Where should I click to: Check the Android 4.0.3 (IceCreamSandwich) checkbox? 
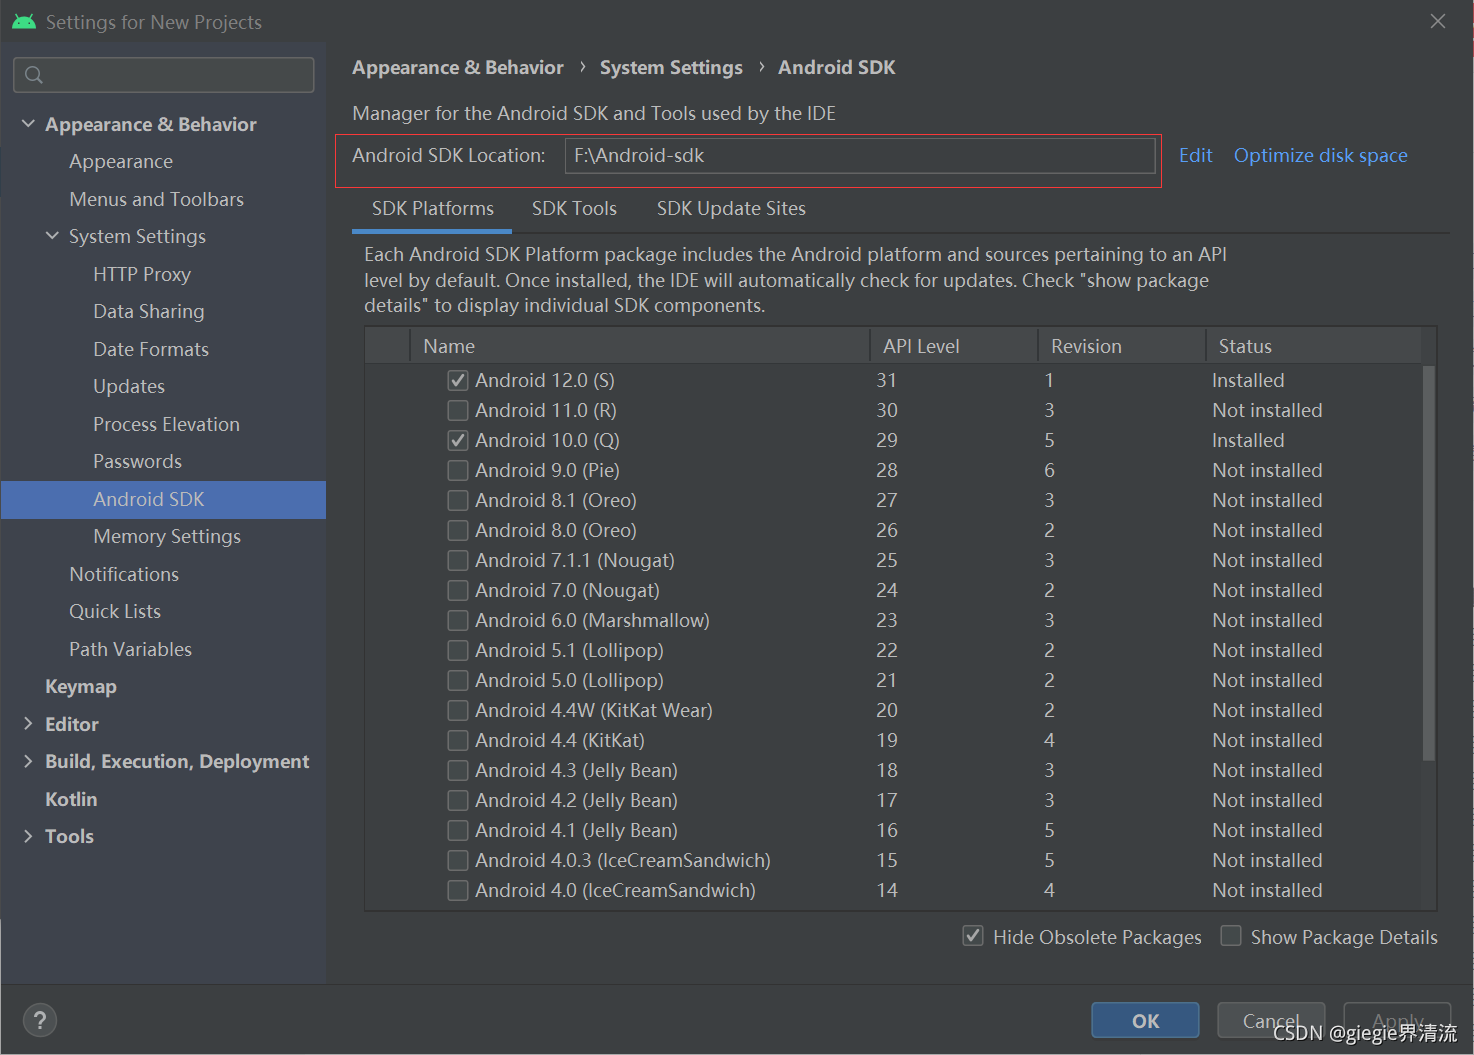458,861
